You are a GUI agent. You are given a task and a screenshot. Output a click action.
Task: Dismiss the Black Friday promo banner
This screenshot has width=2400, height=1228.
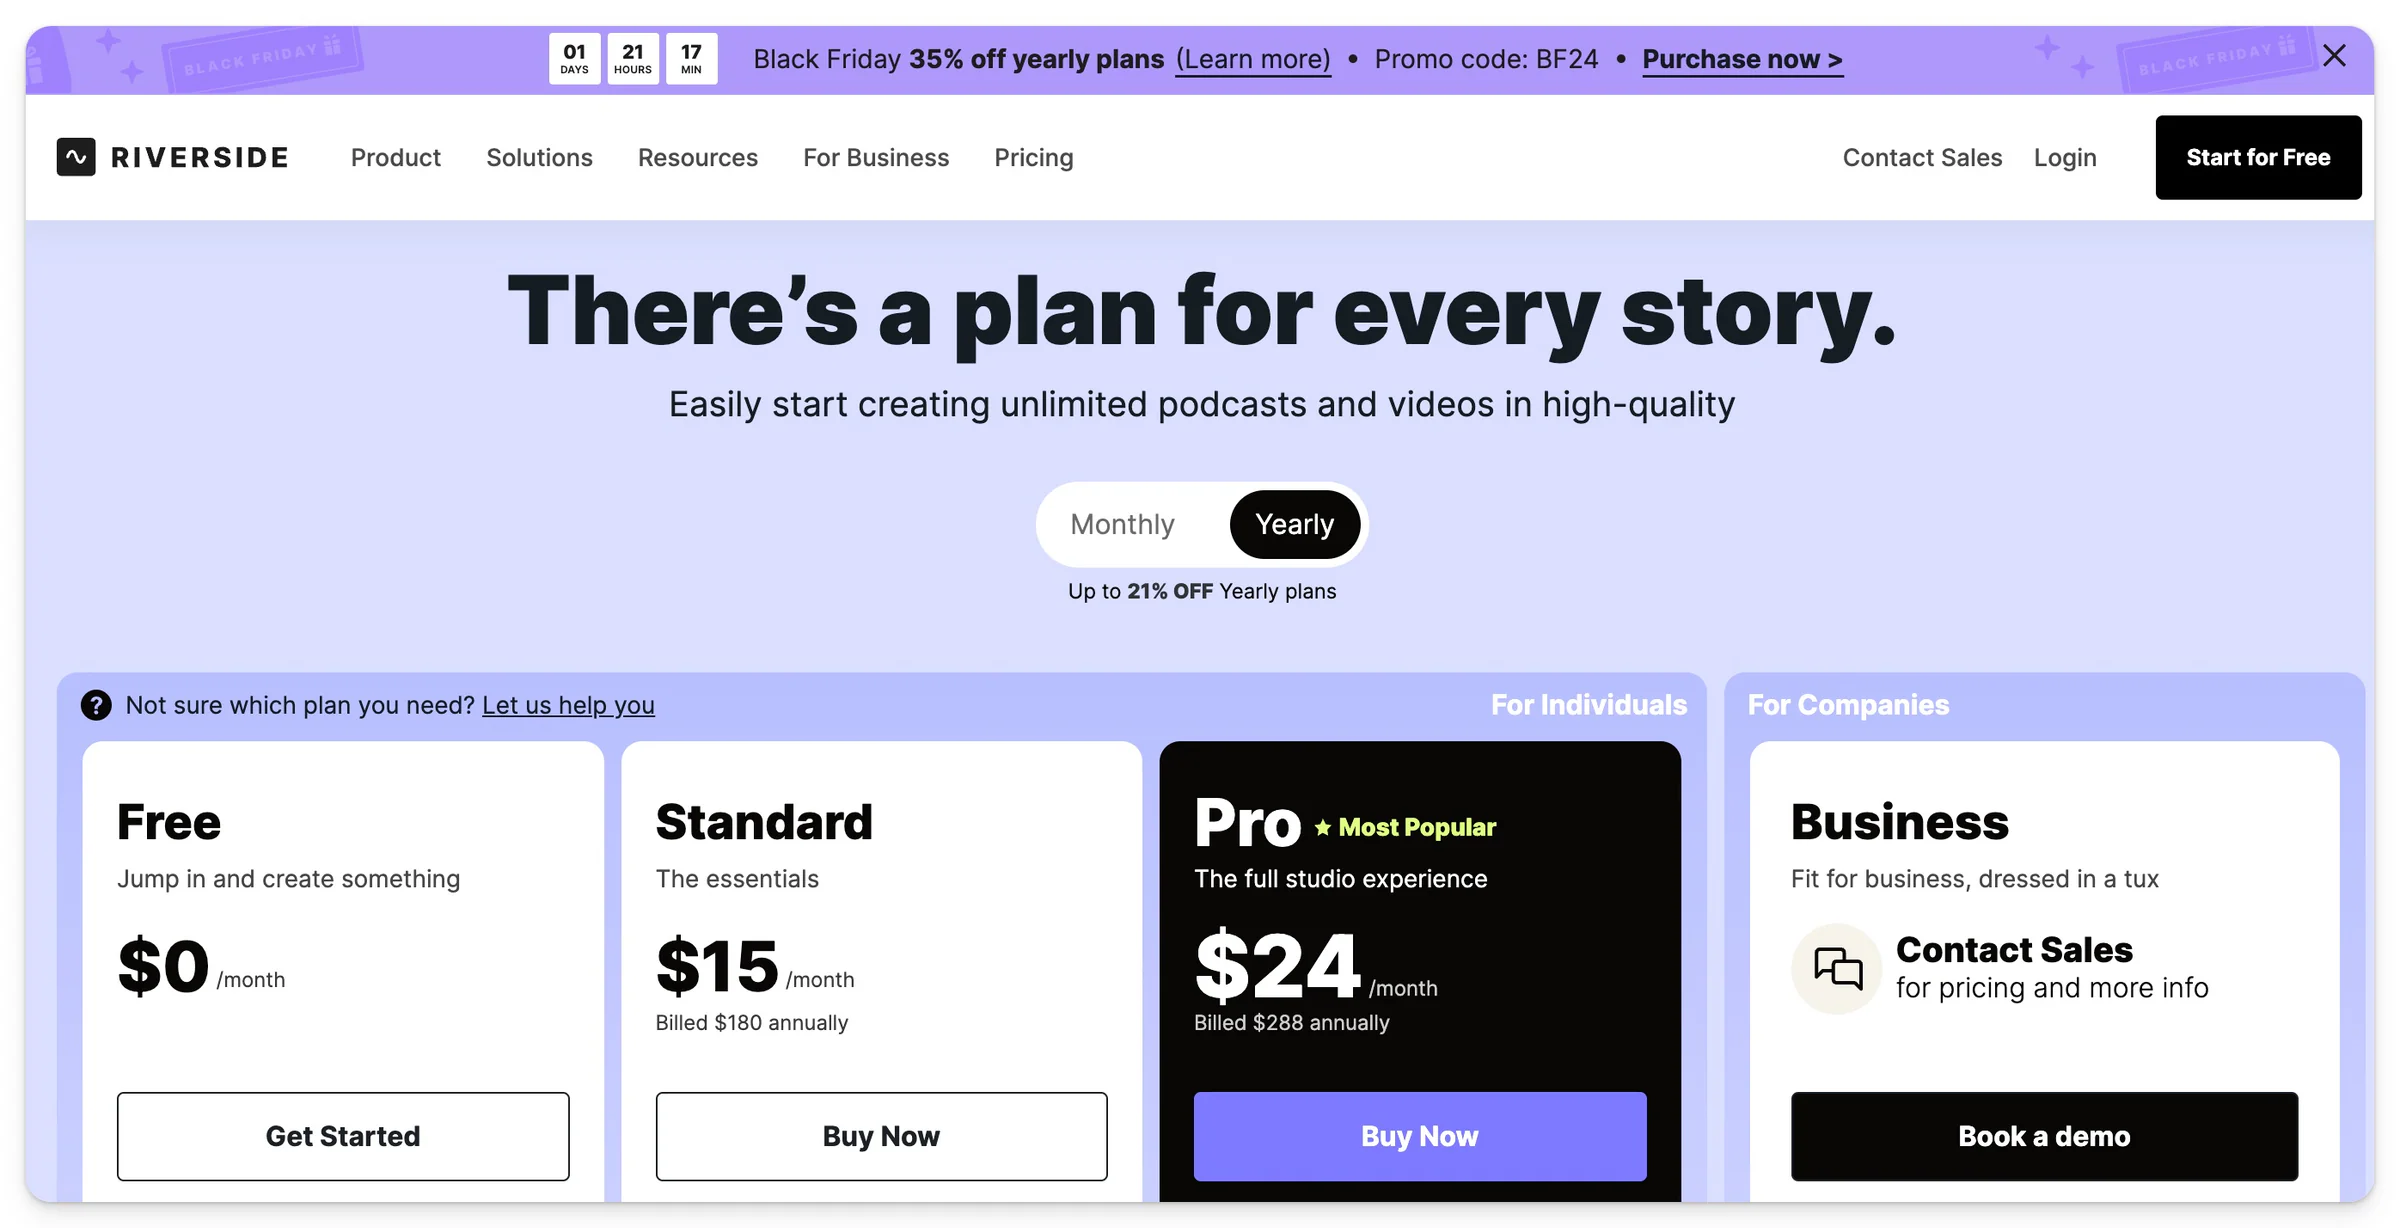coord(2334,56)
